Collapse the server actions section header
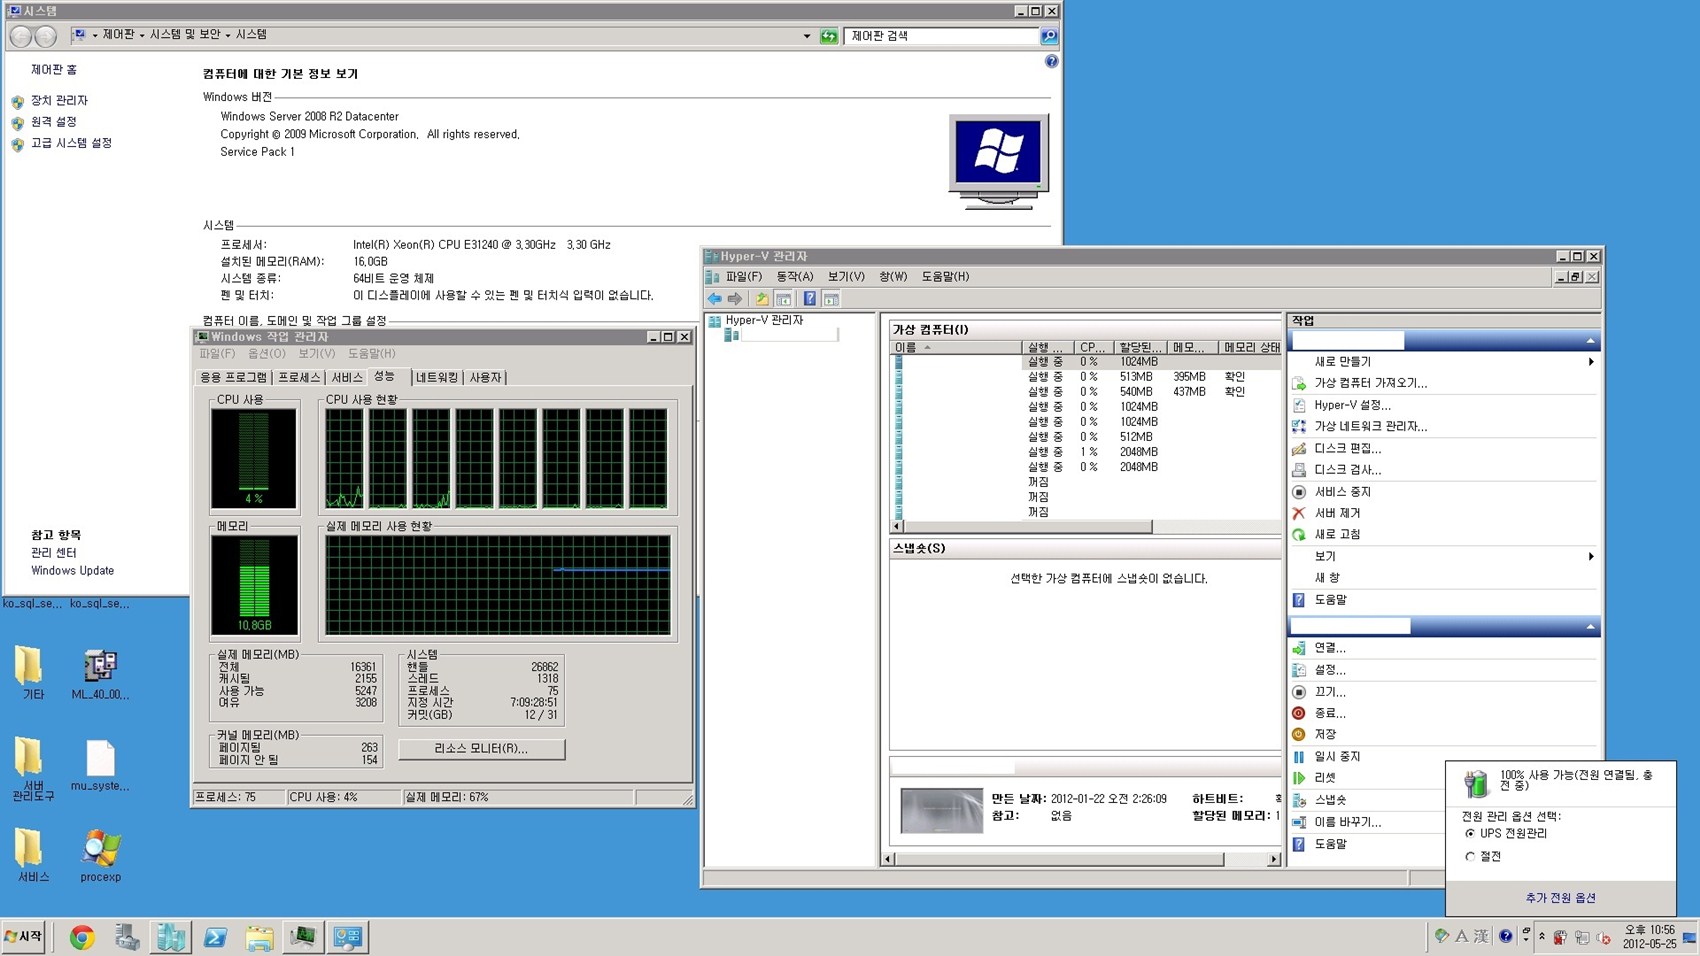The width and height of the screenshot is (1700, 956). [1590, 341]
